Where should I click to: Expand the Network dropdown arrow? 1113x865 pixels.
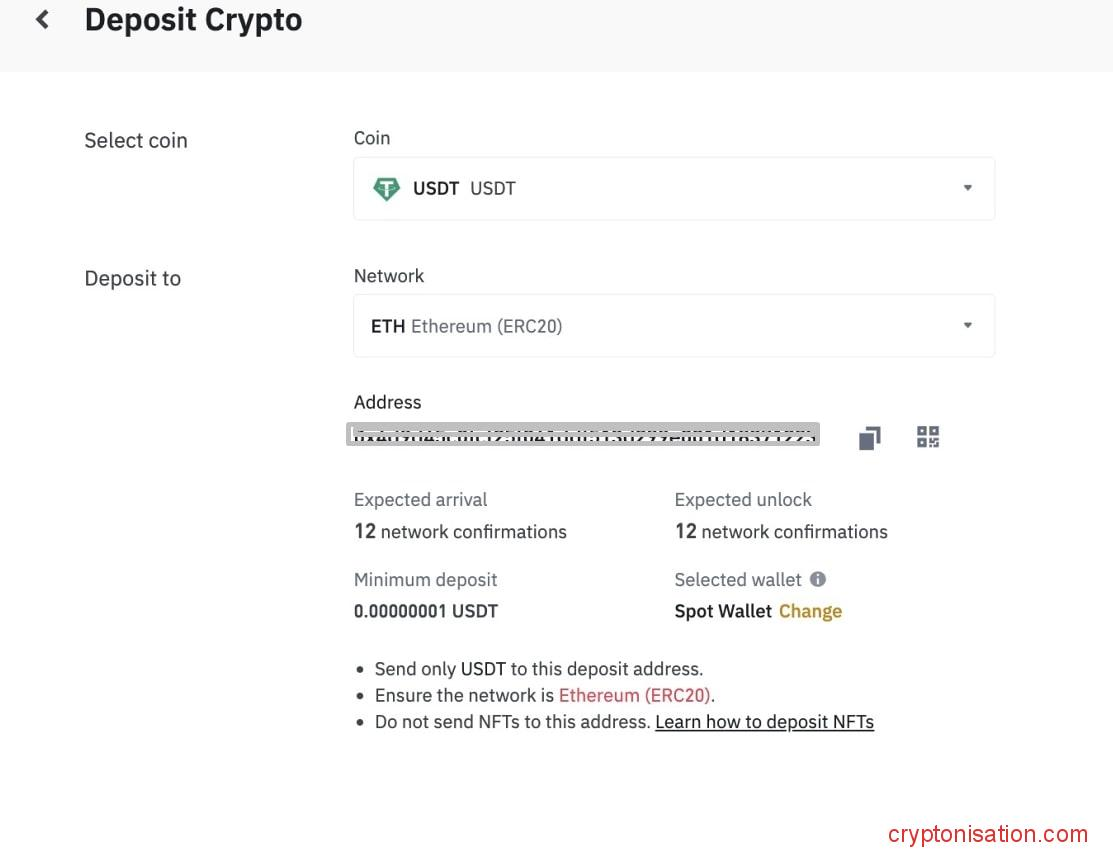(x=967, y=325)
